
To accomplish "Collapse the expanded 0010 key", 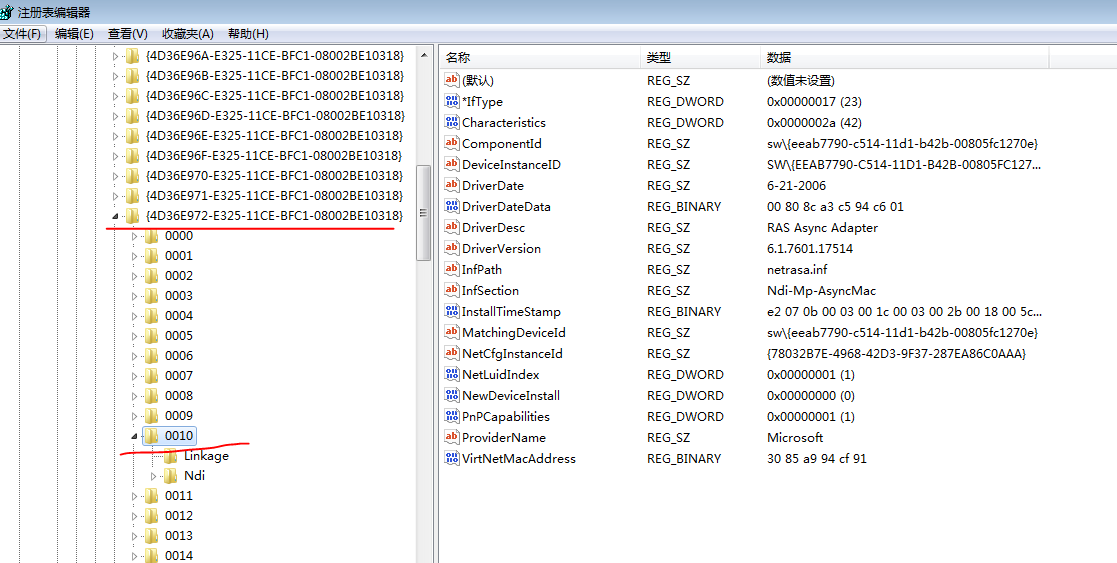I will point(135,436).
